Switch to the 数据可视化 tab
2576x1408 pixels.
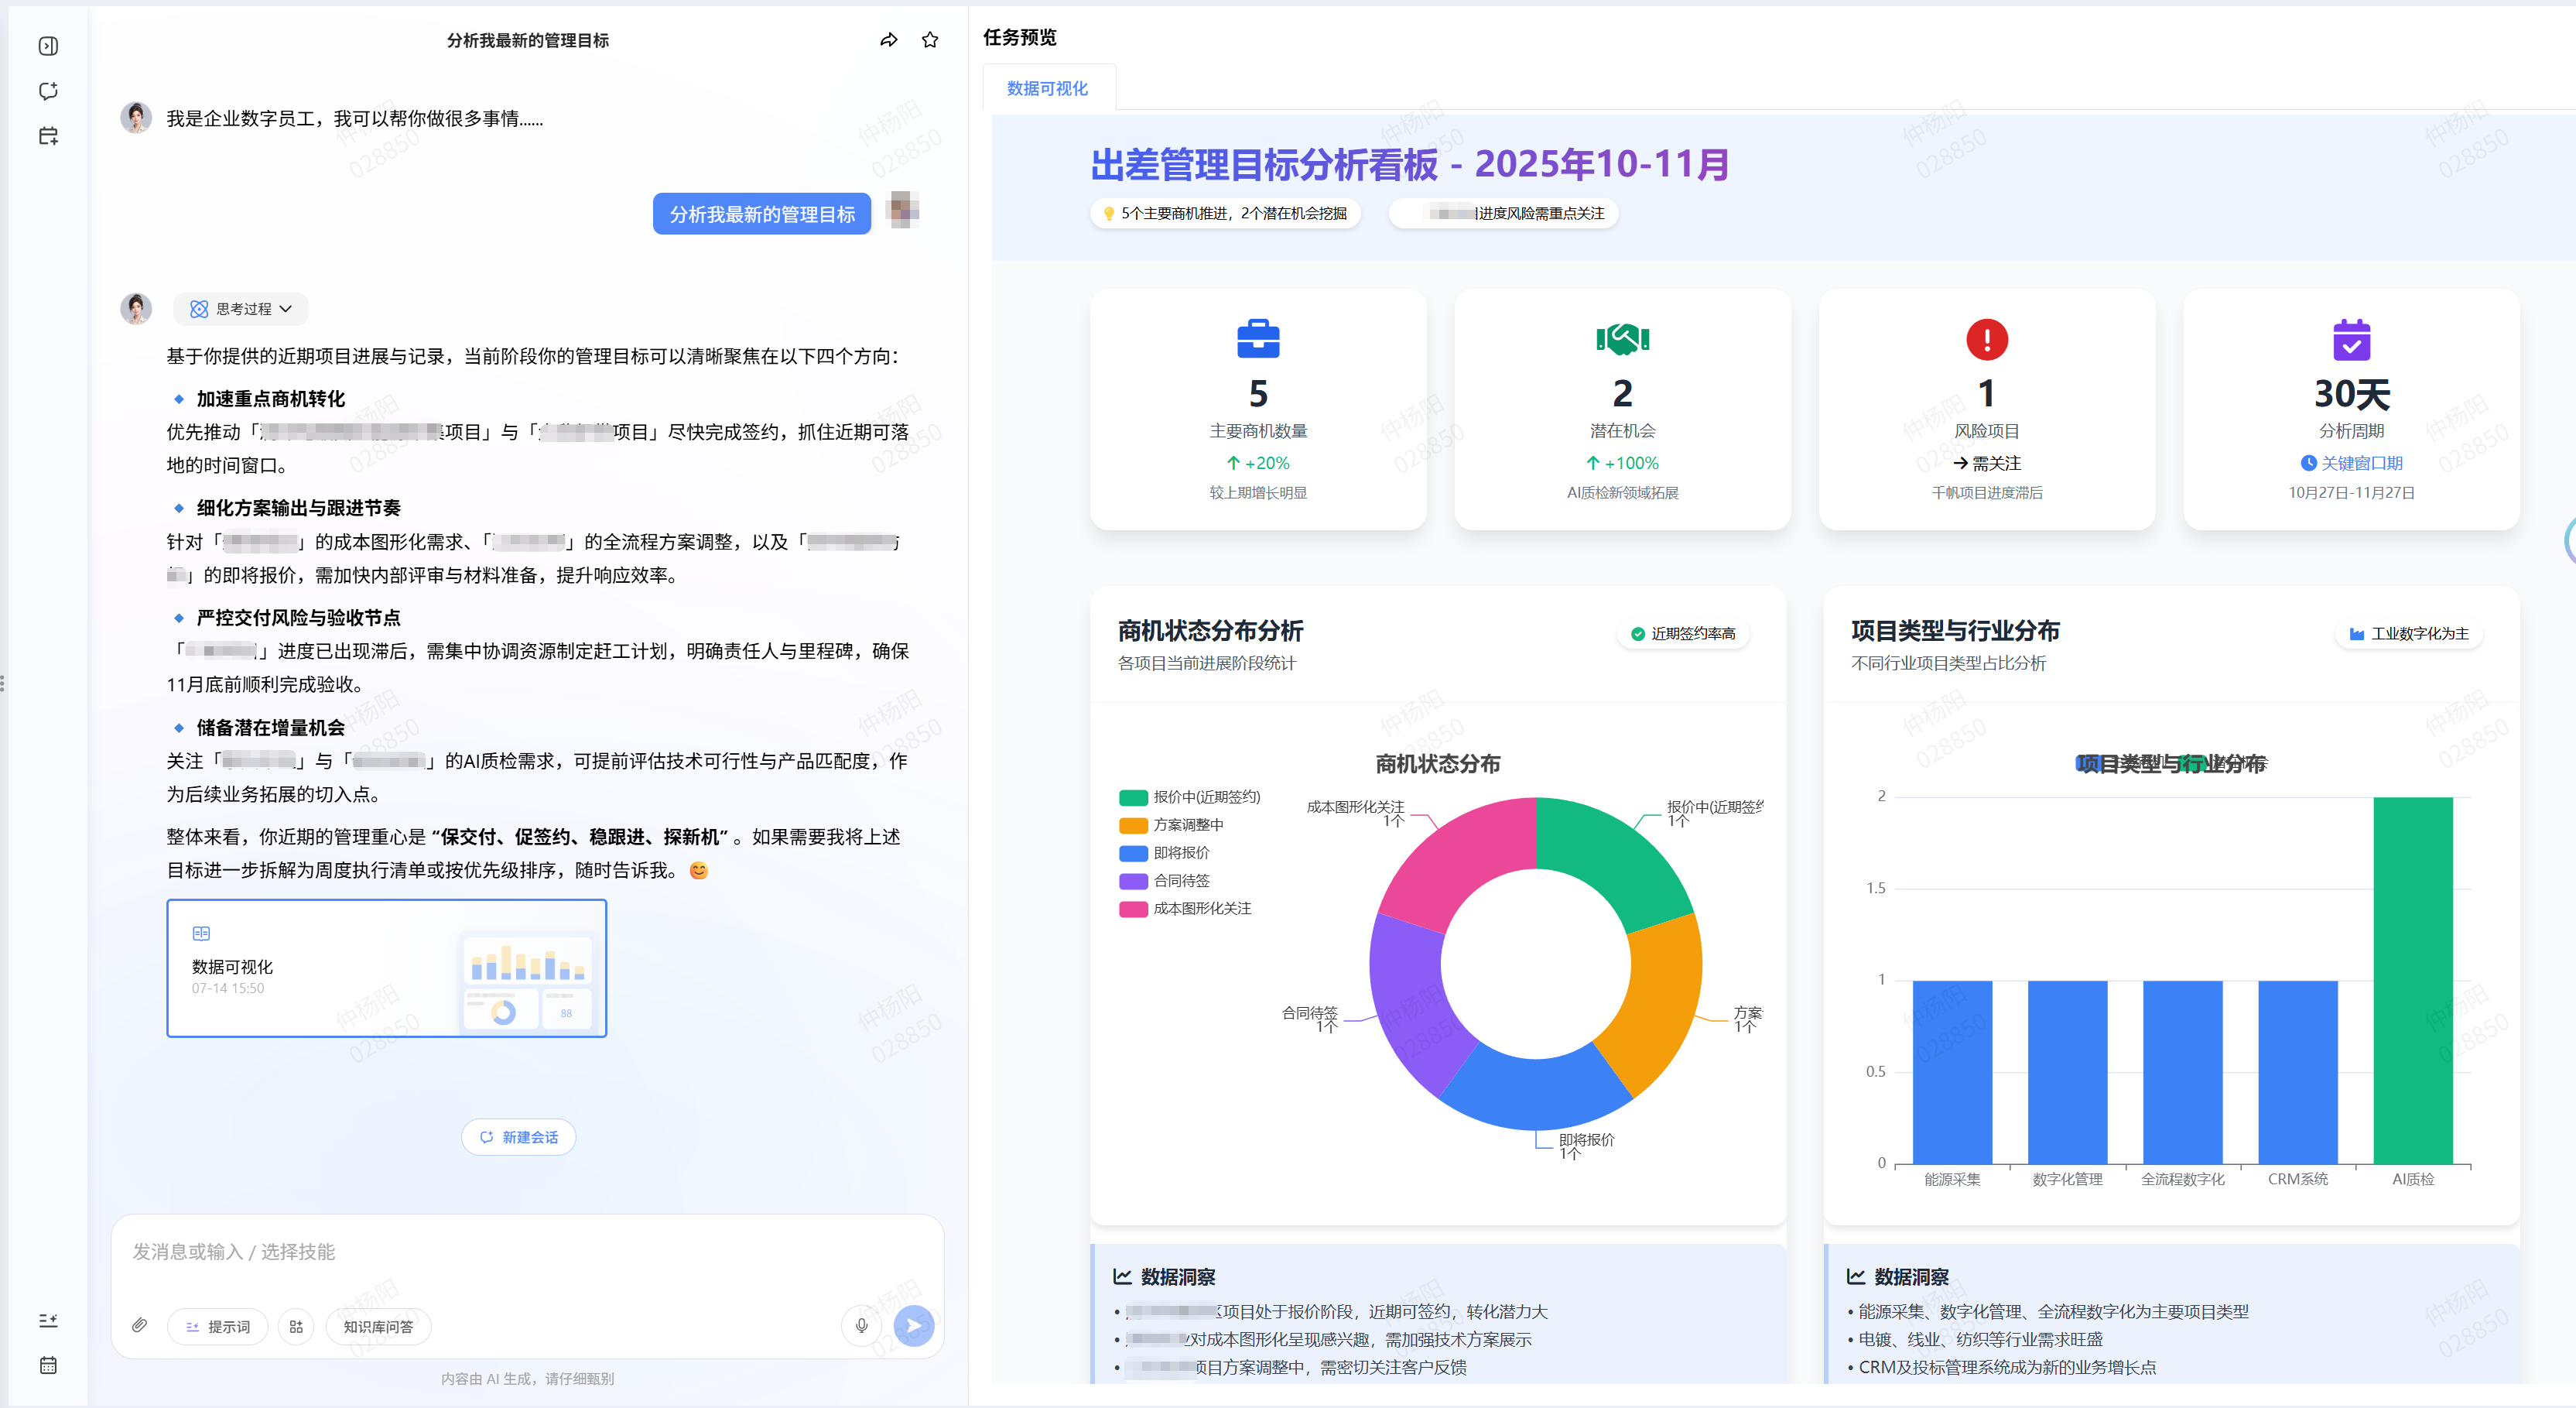pyautogui.click(x=1047, y=88)
